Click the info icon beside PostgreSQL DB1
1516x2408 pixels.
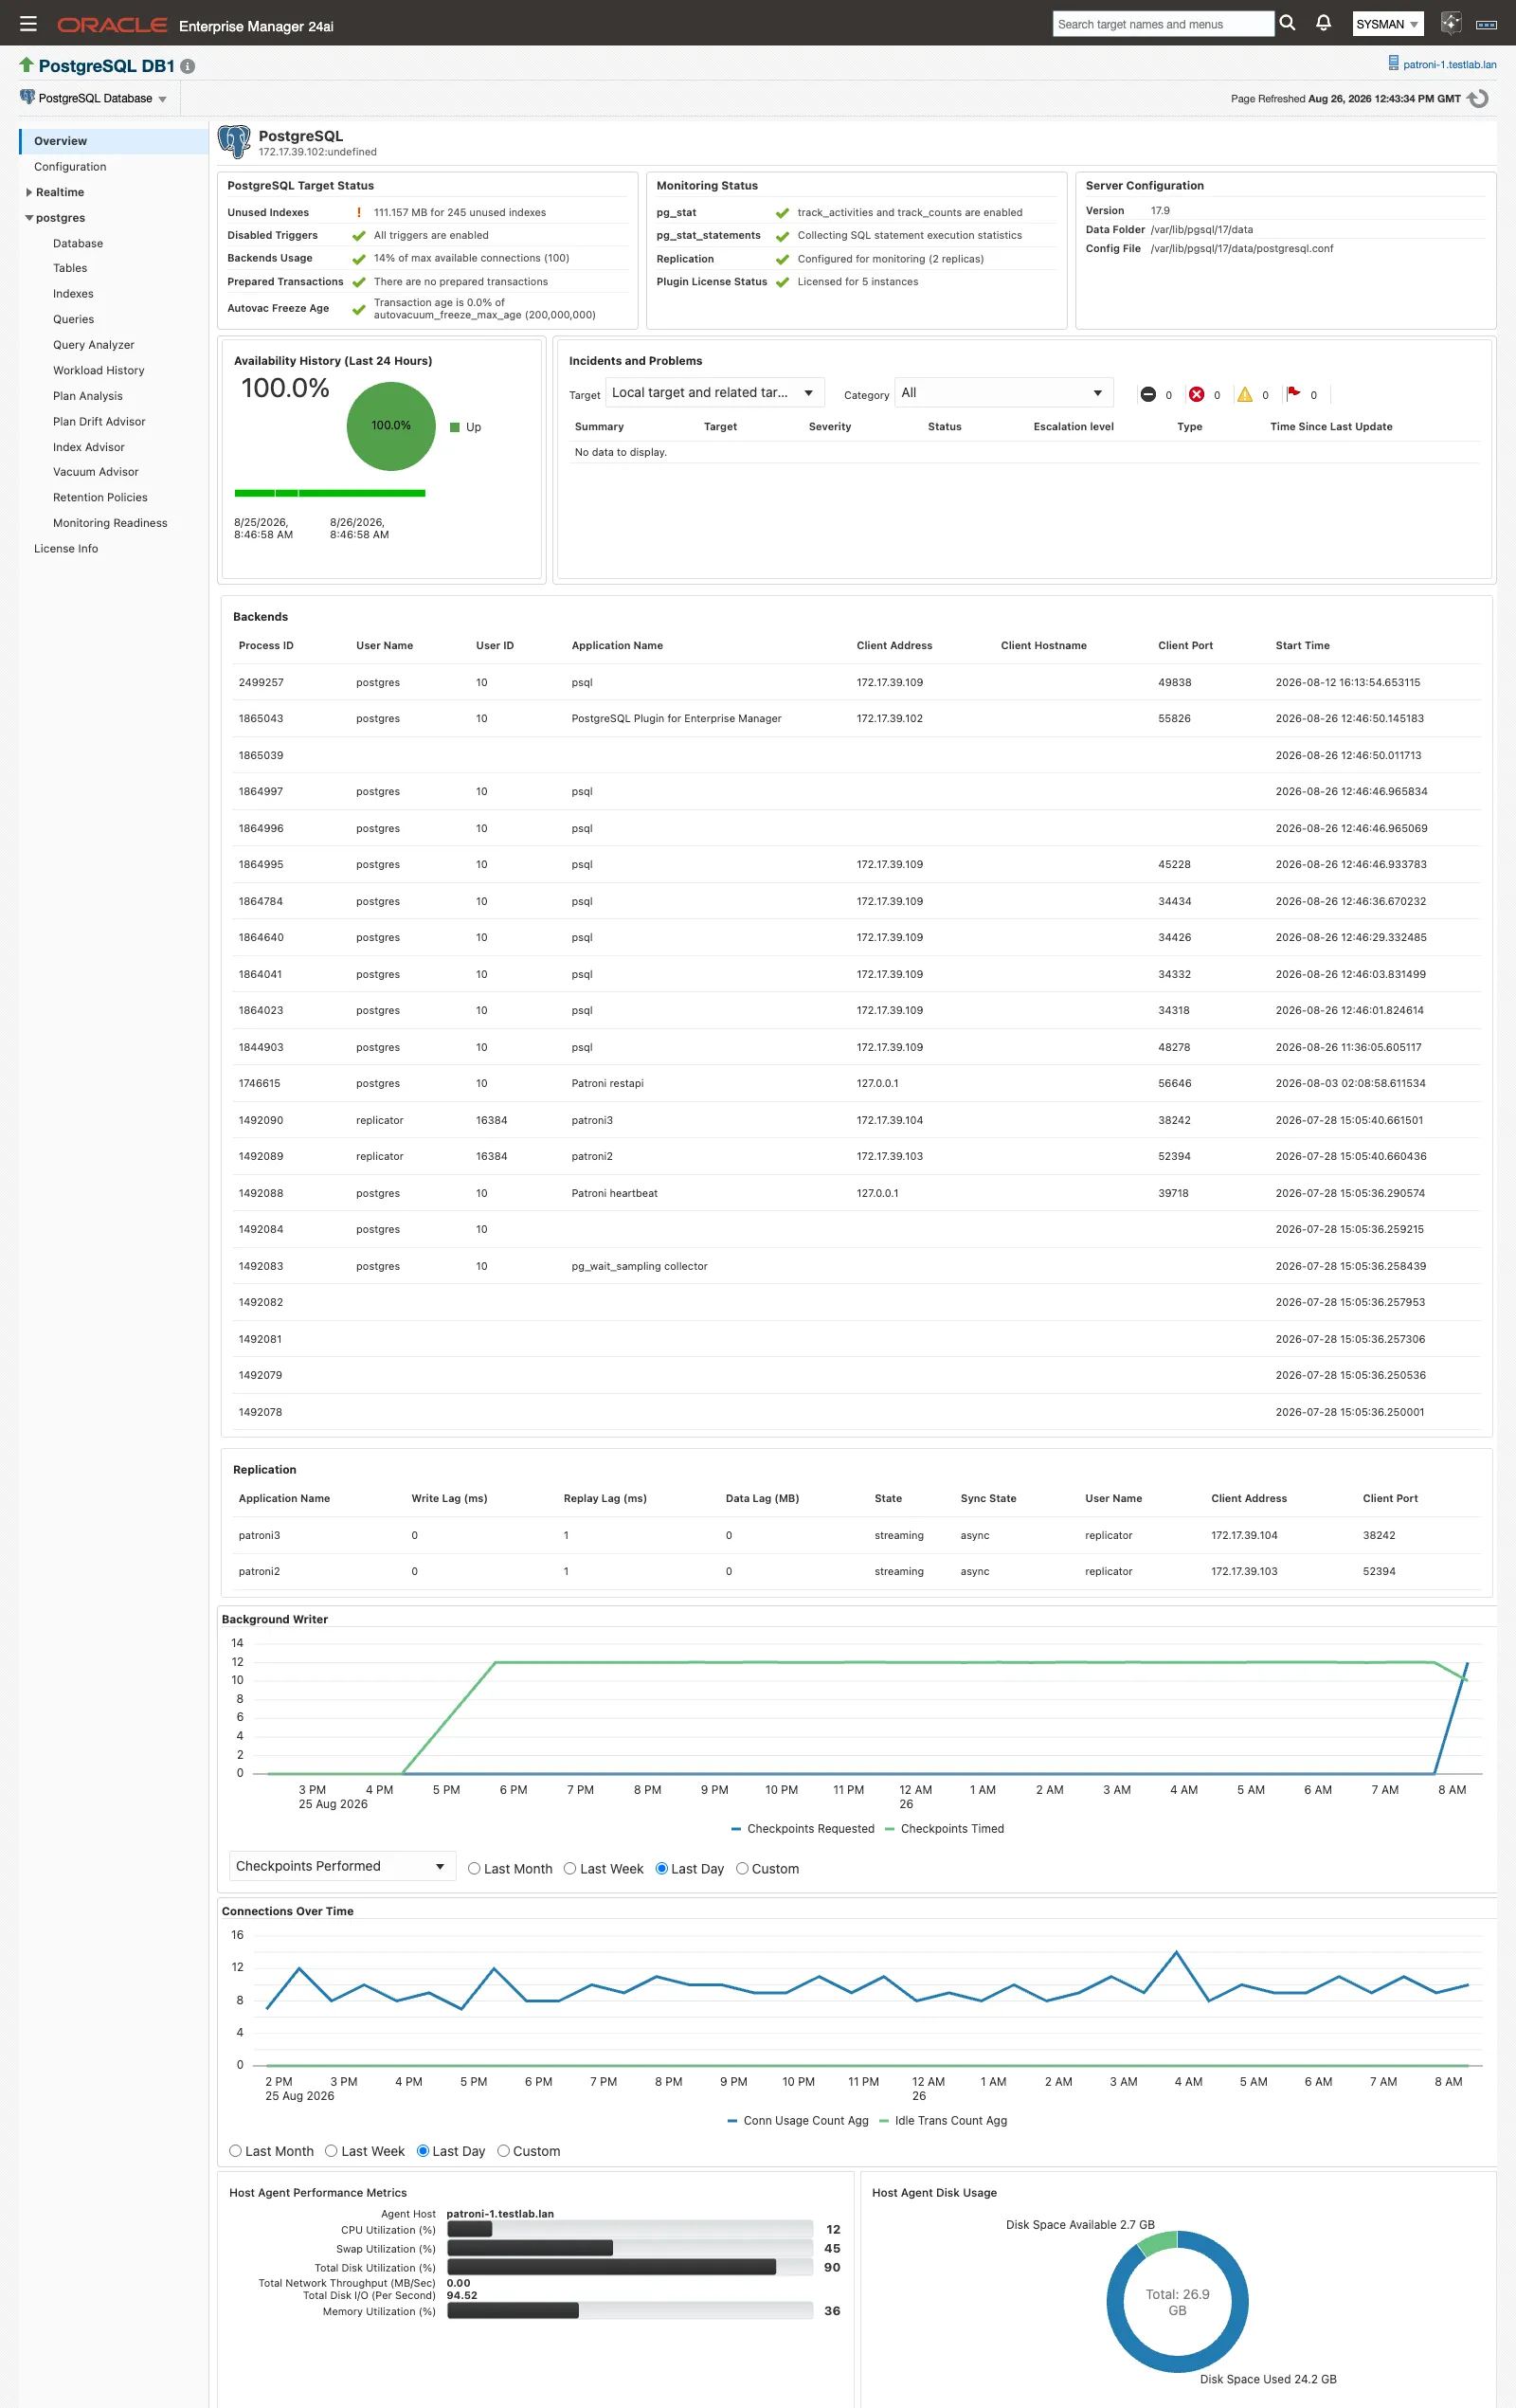187,66
